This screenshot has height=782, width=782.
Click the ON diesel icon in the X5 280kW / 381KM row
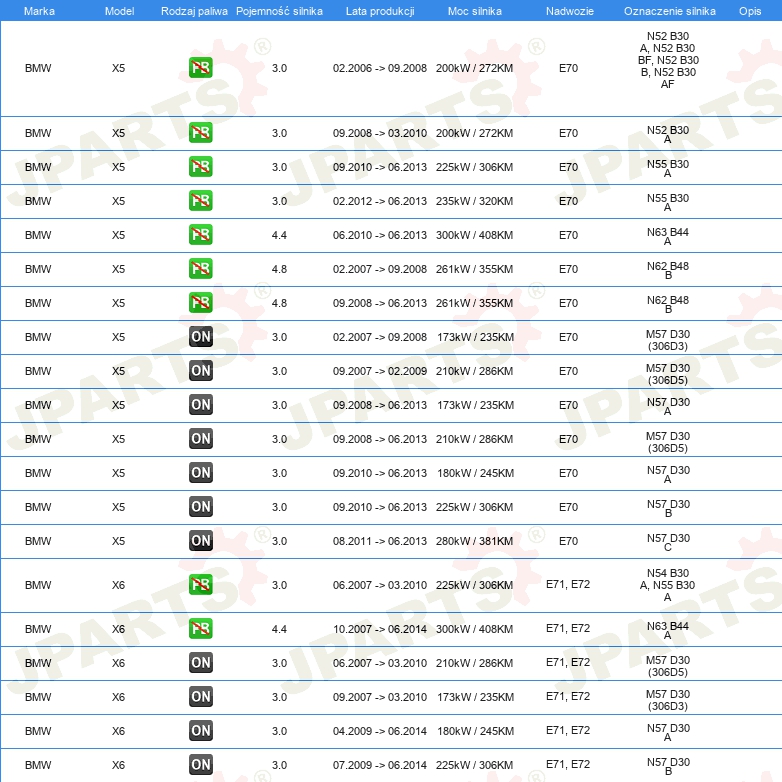pyautogui.click(x=200, y=540)
